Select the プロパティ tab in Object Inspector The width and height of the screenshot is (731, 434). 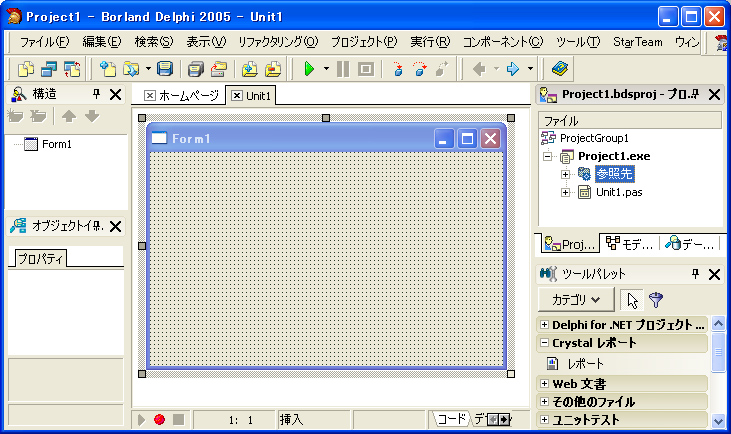(40, 258)
